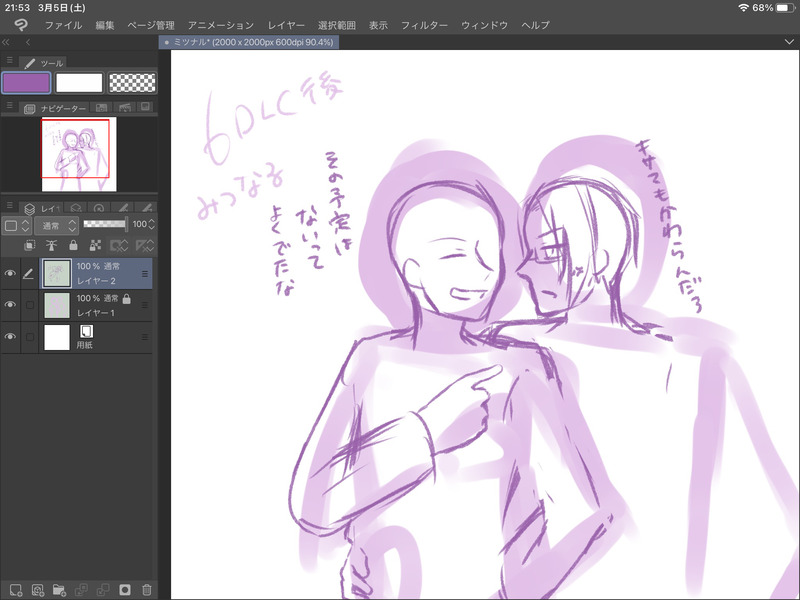Open the ウィンドウ menu
This screenshot has height=600, width=800.
(485, 25)
